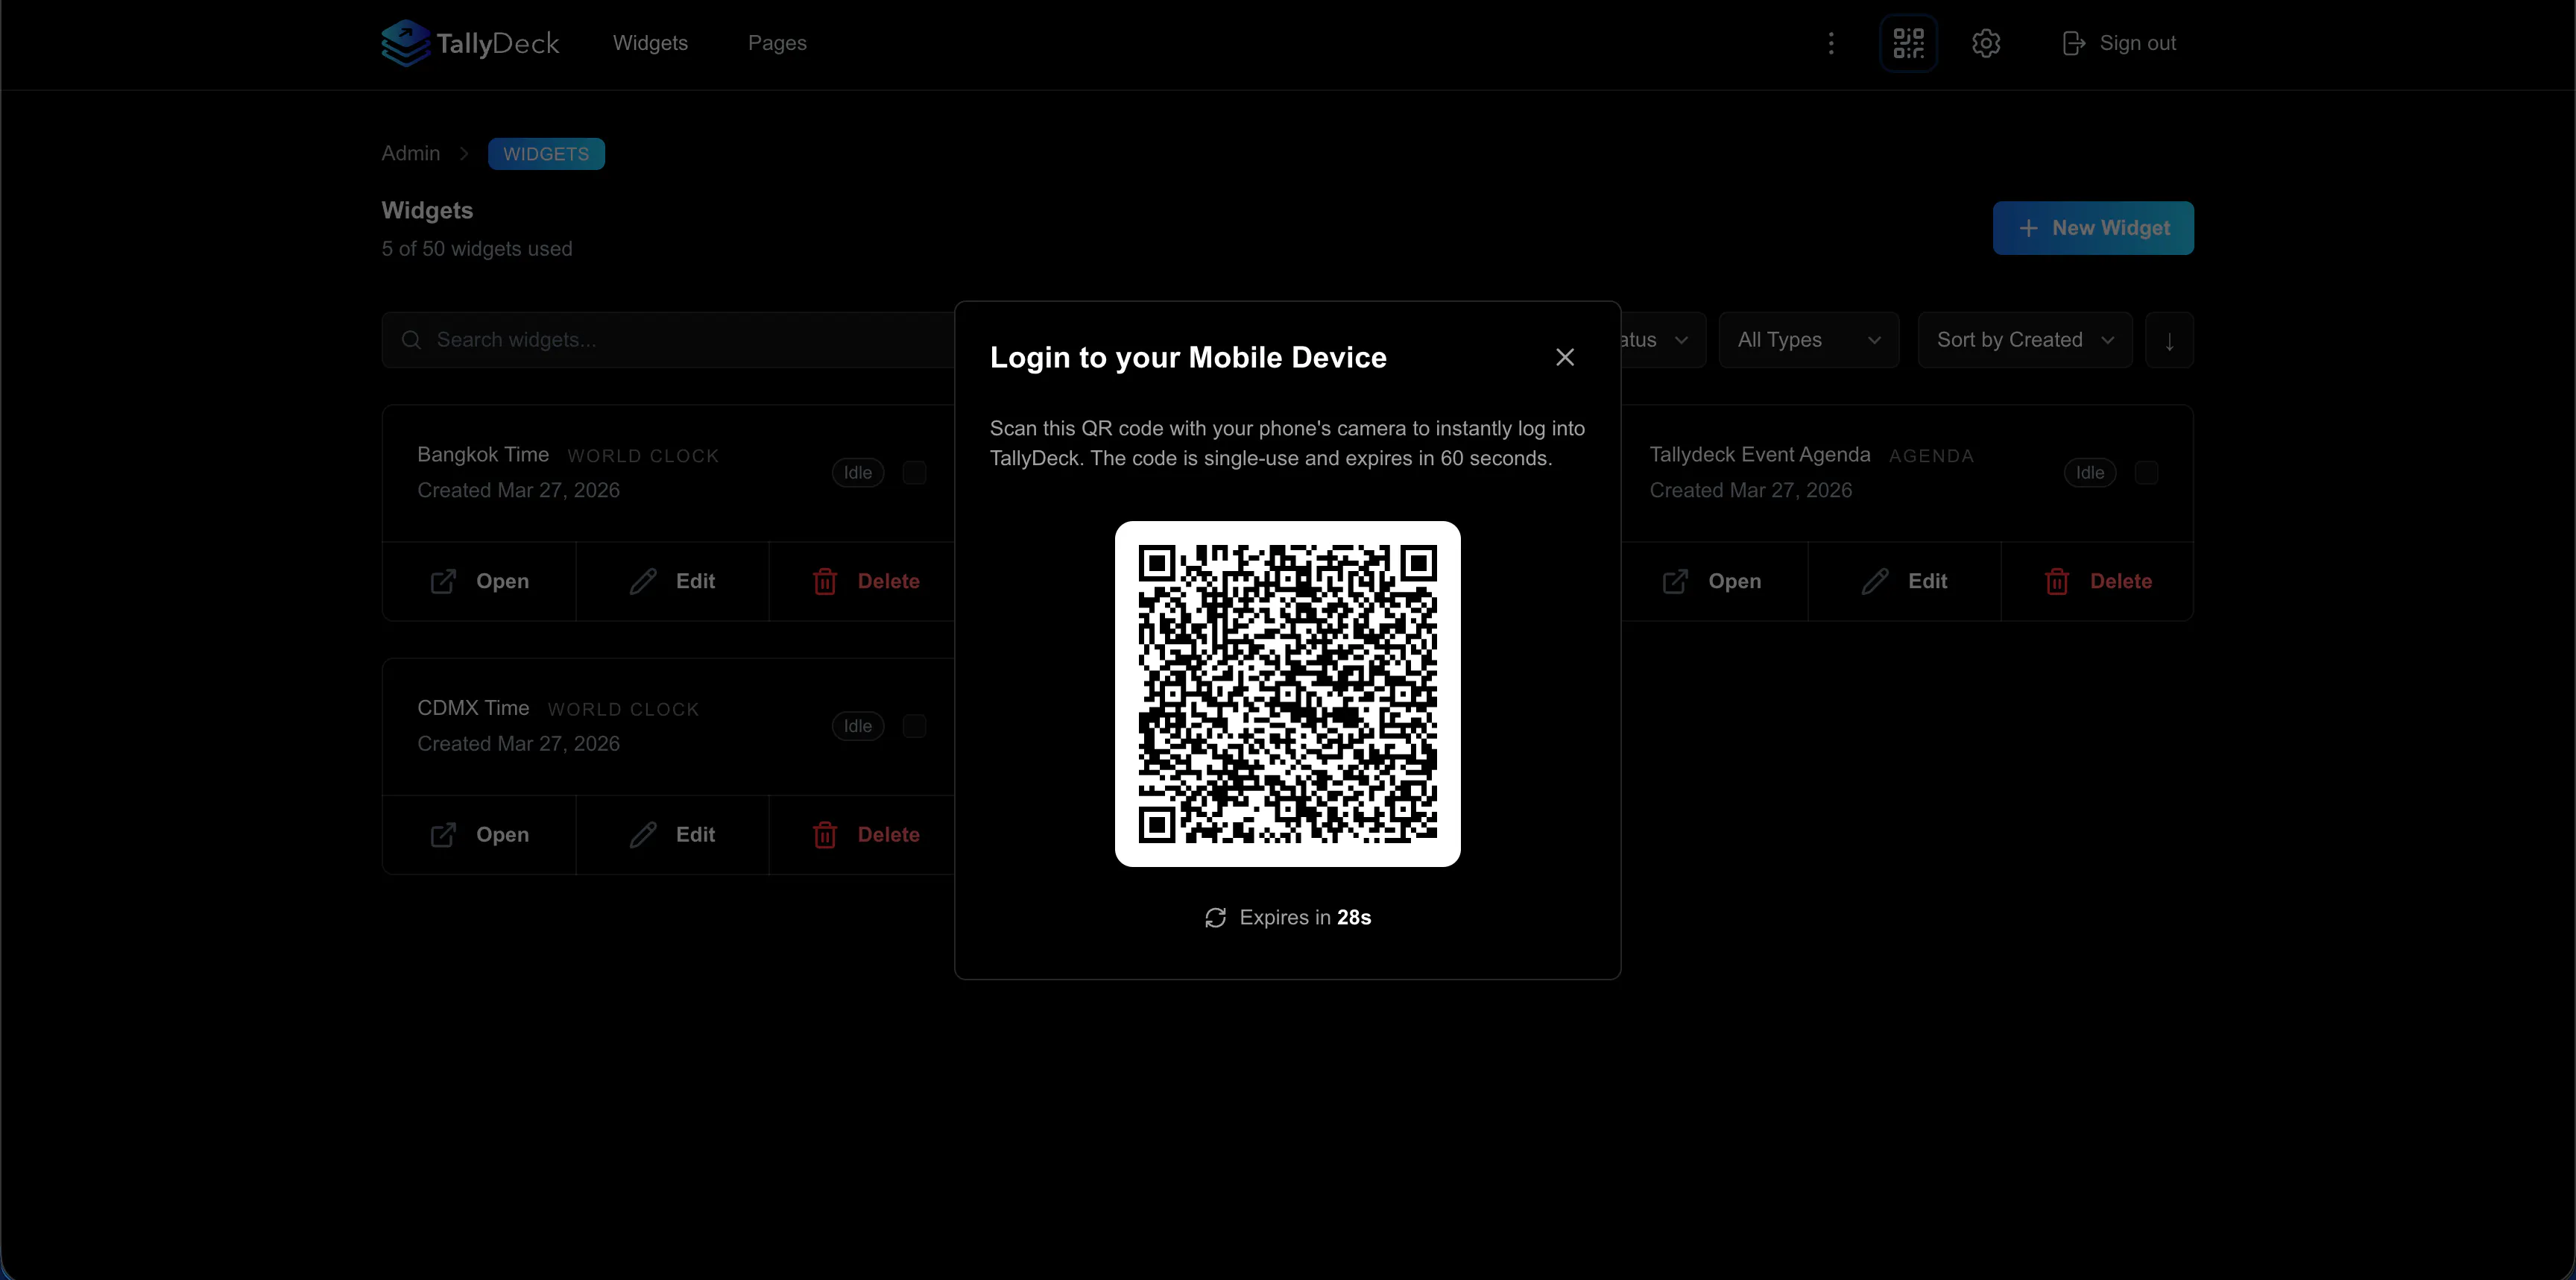Click Idle status badge on CDMX Time
This screenshot has height=1280, width=2576.
[x=858, y=726]
